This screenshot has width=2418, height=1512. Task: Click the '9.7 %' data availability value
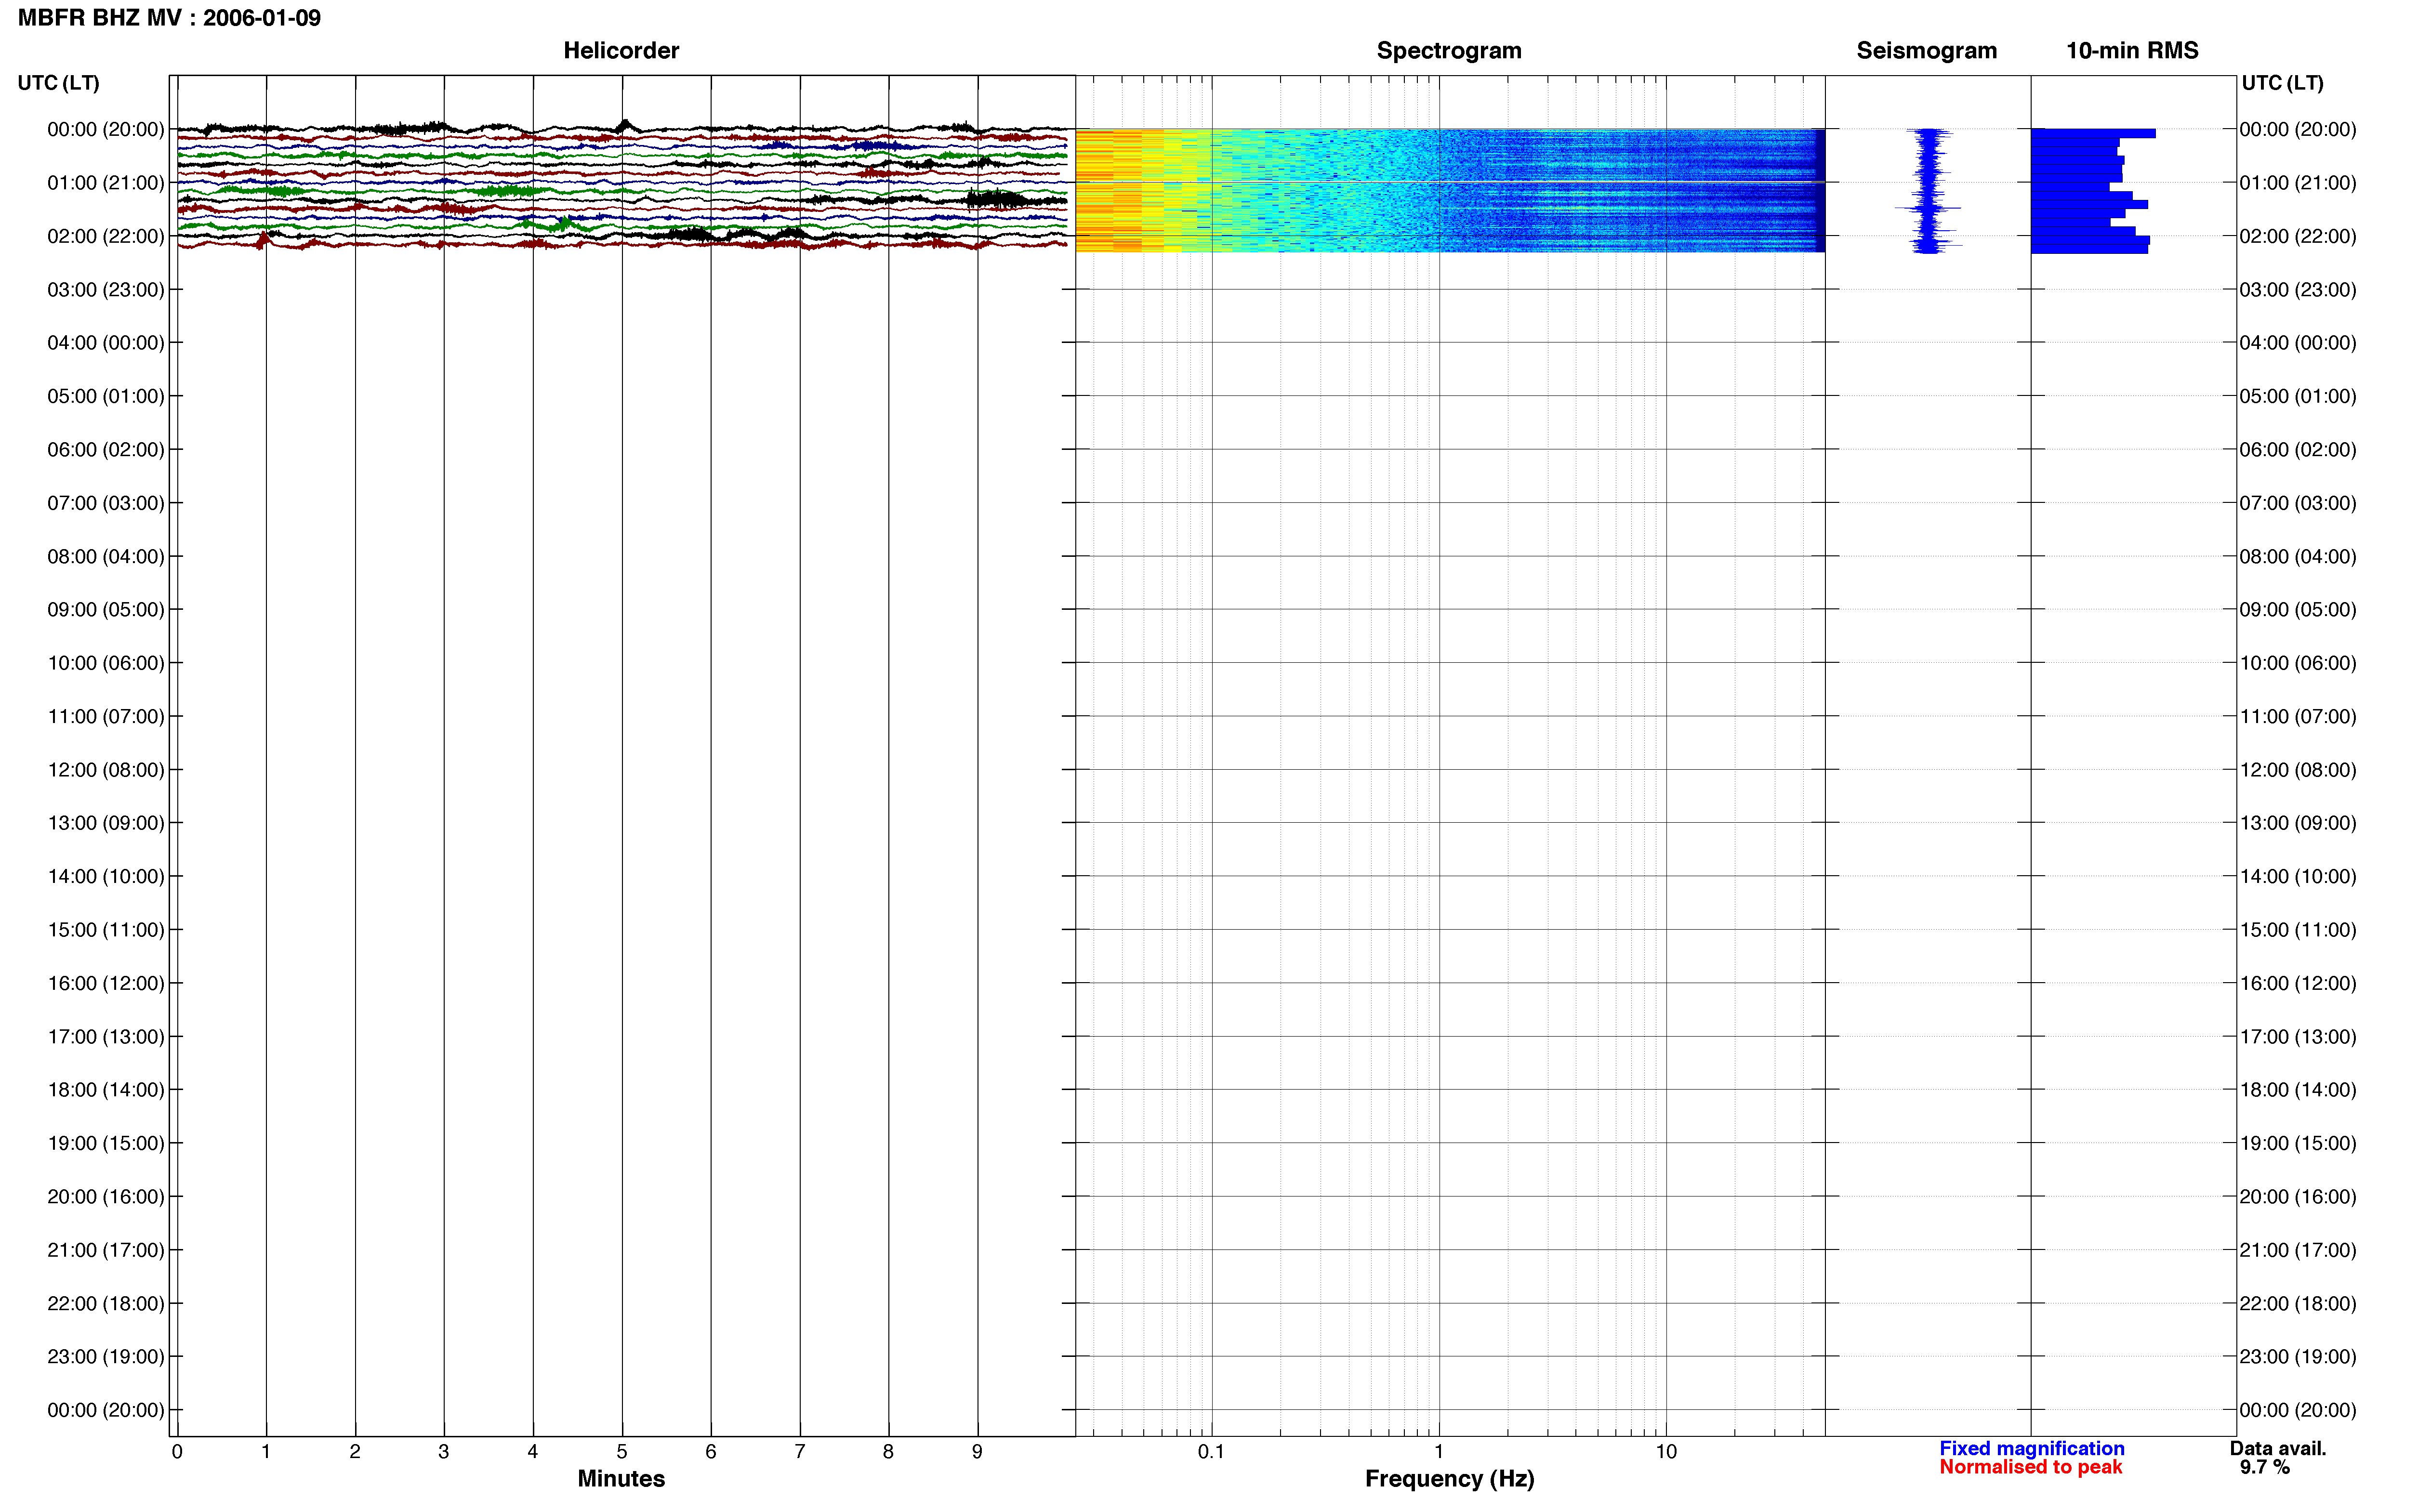coord(2264,1467)
